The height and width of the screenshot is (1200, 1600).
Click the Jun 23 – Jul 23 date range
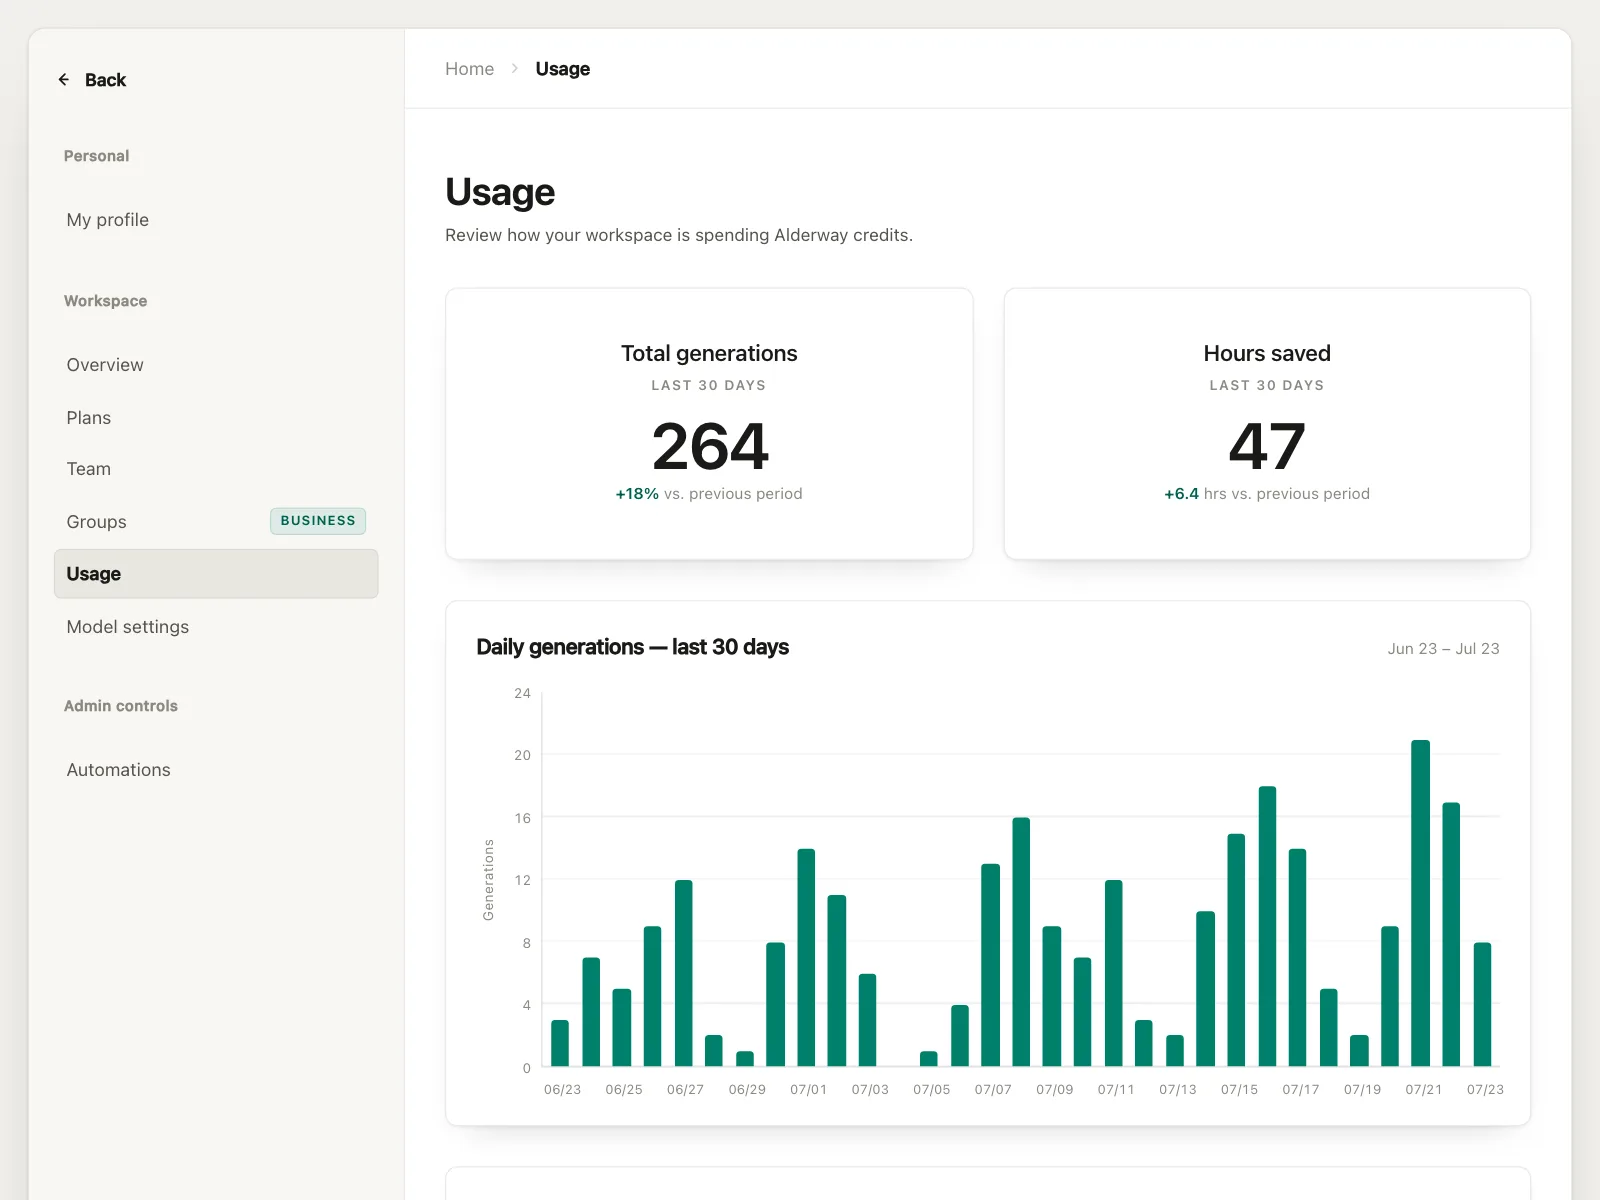1443,649
